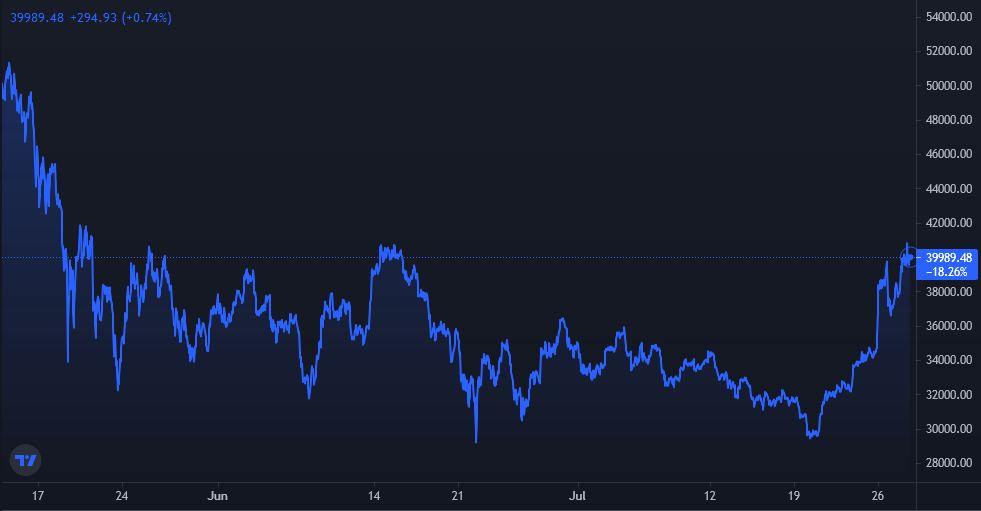The width and height of the screenshot is (981, 511).
Task: Select the 28000.00 price axis label
Action: coord(948,463)
